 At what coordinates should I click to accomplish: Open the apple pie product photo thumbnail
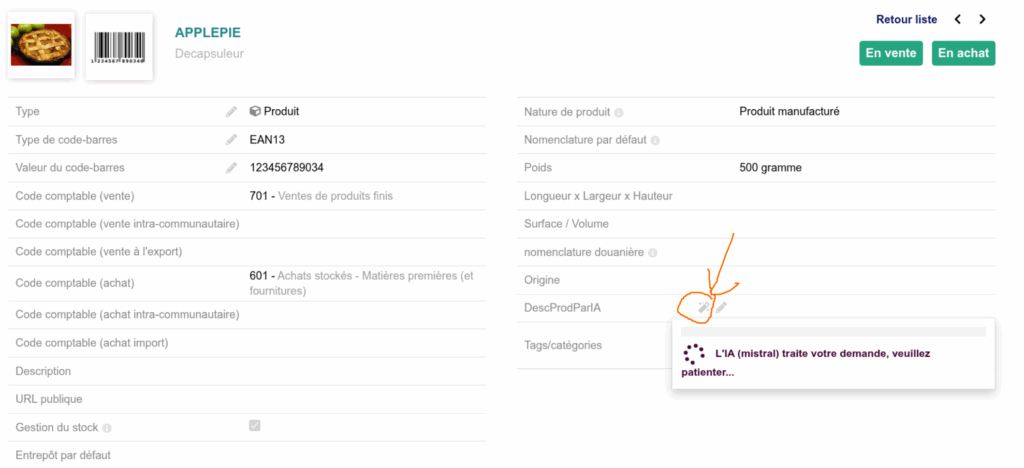click(41, 46)
